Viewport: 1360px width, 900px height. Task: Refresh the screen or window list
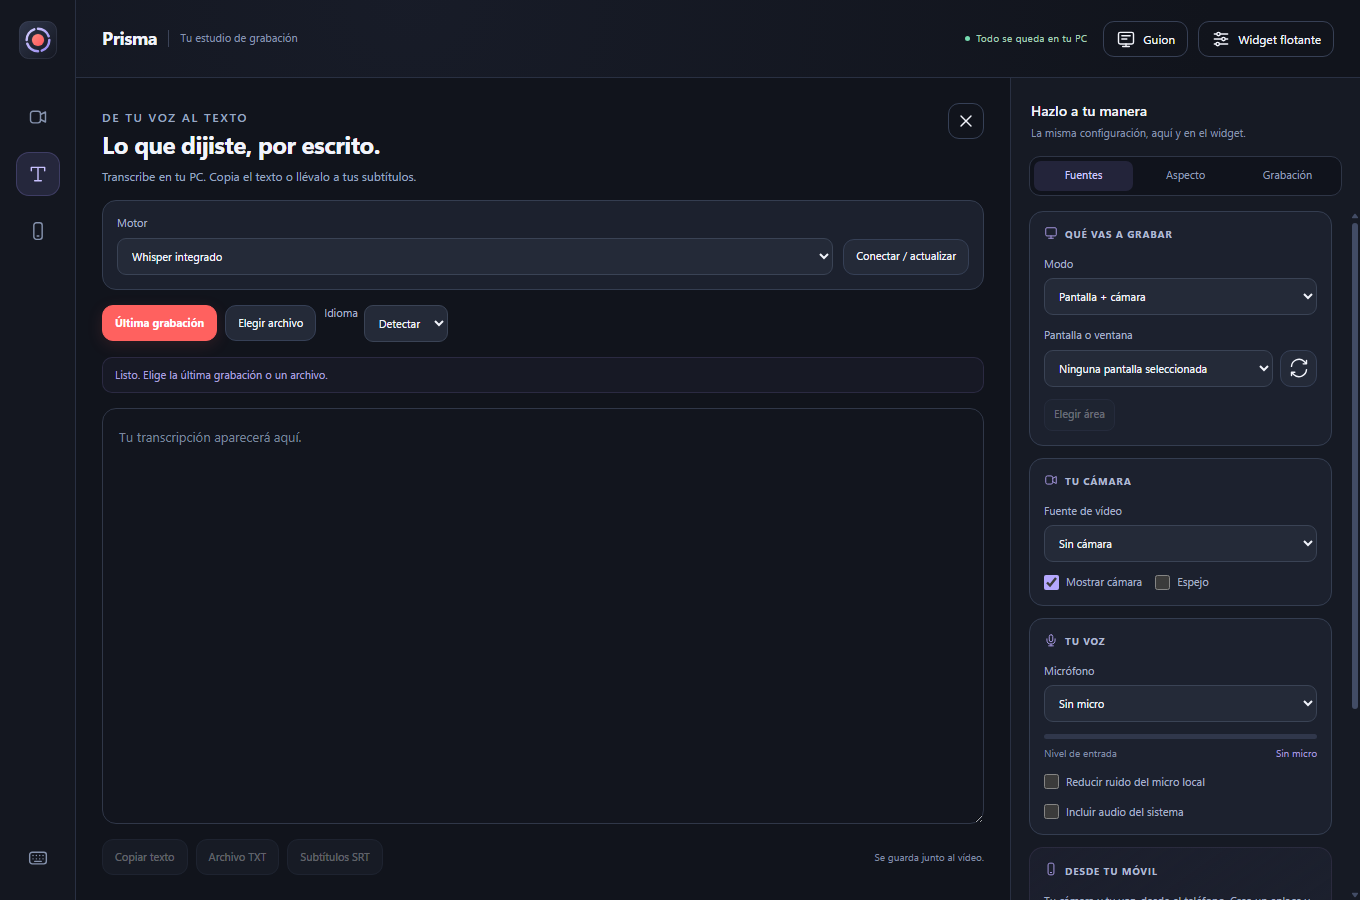pos(1299,368)
